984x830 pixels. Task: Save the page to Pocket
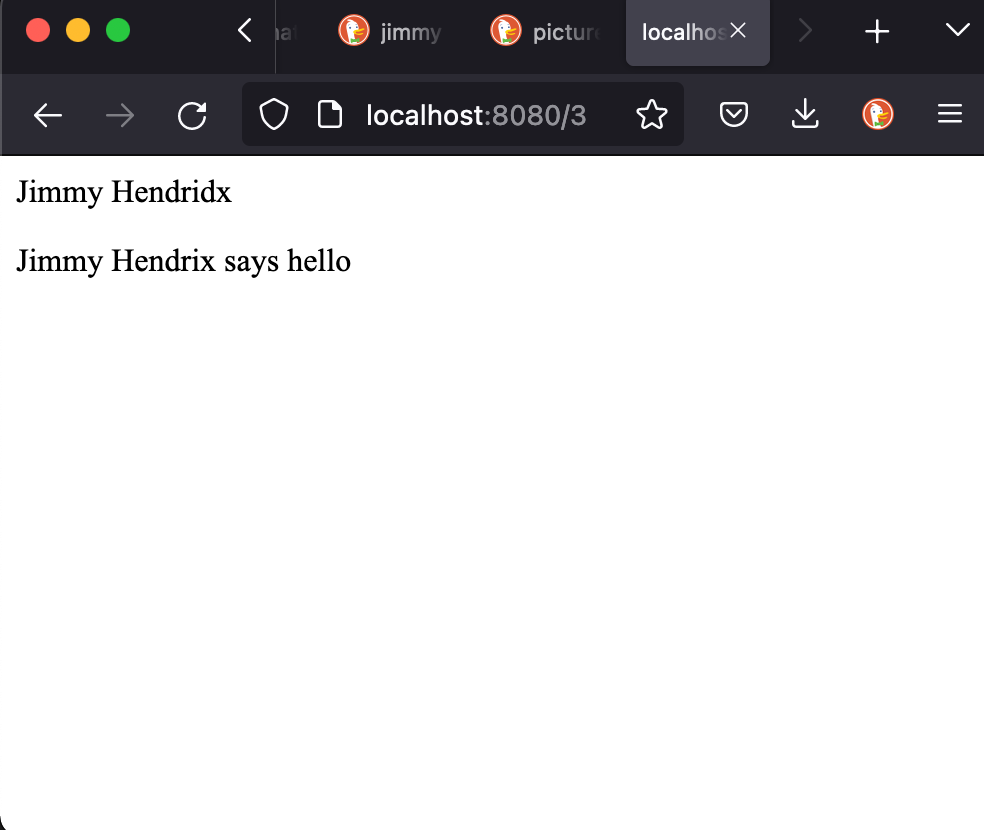pos(734,116)
